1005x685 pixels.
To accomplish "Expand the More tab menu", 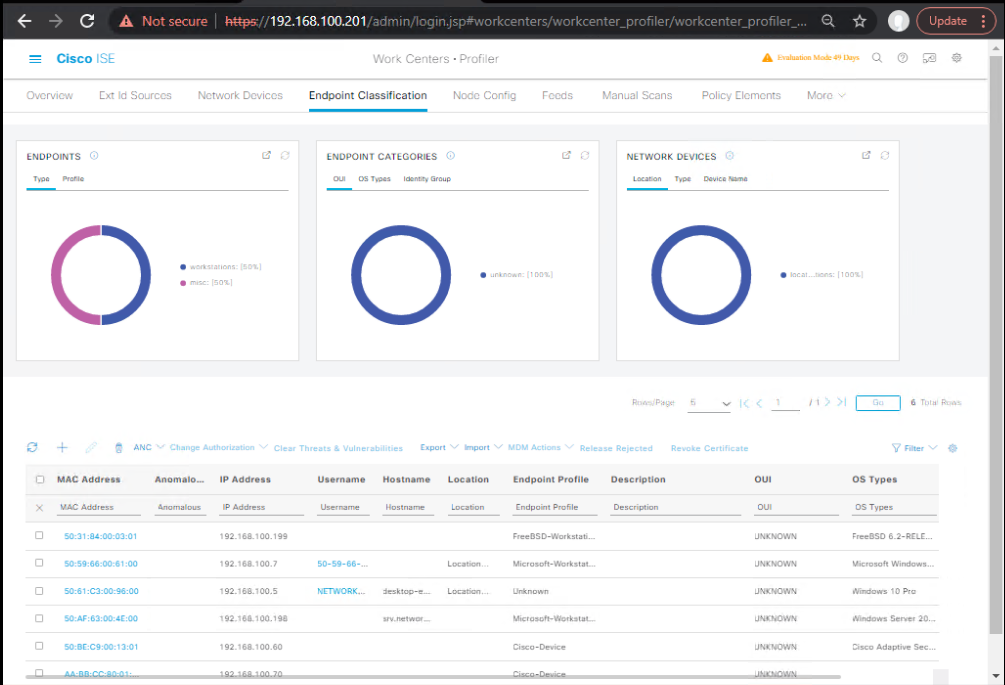I will (x=826, y=95).
